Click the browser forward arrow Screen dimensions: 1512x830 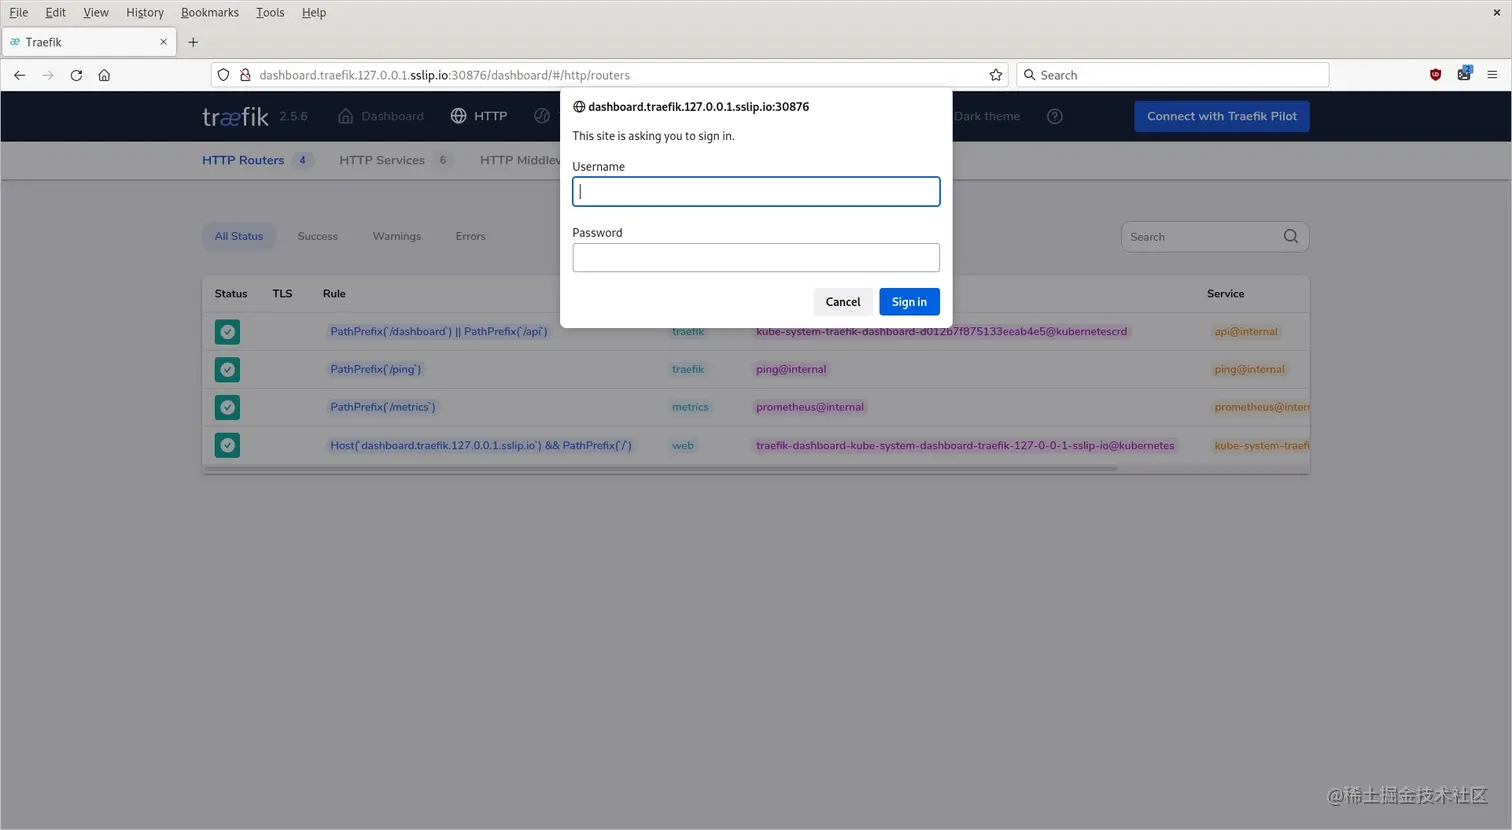click(x=47, y=75)
